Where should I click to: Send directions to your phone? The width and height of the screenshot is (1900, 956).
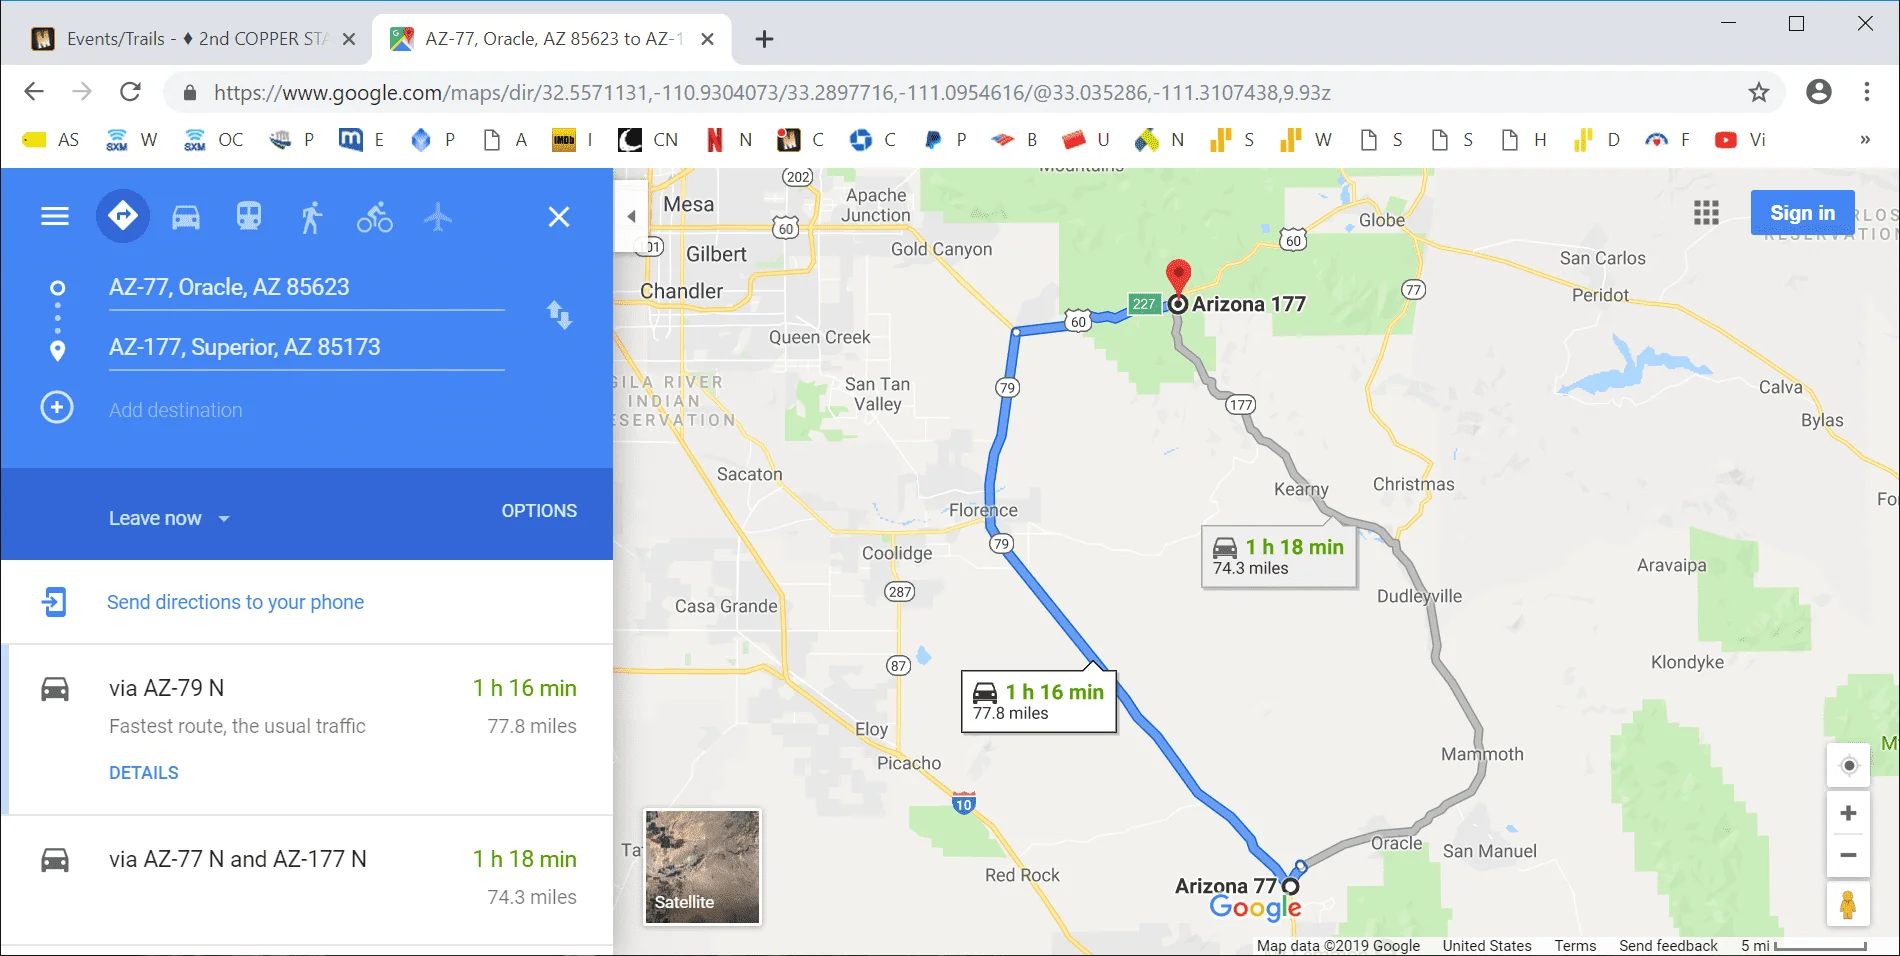point(235,602)
